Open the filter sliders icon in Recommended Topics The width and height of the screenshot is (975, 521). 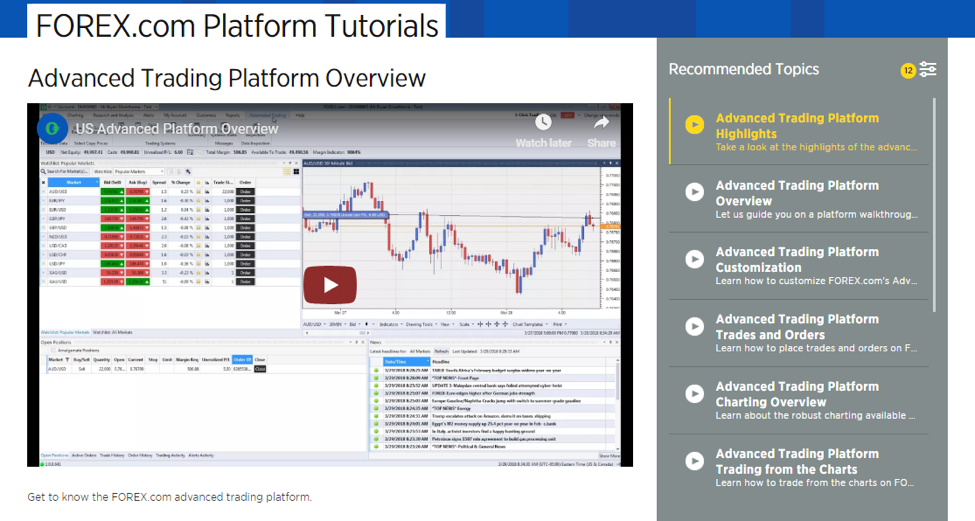928,70
